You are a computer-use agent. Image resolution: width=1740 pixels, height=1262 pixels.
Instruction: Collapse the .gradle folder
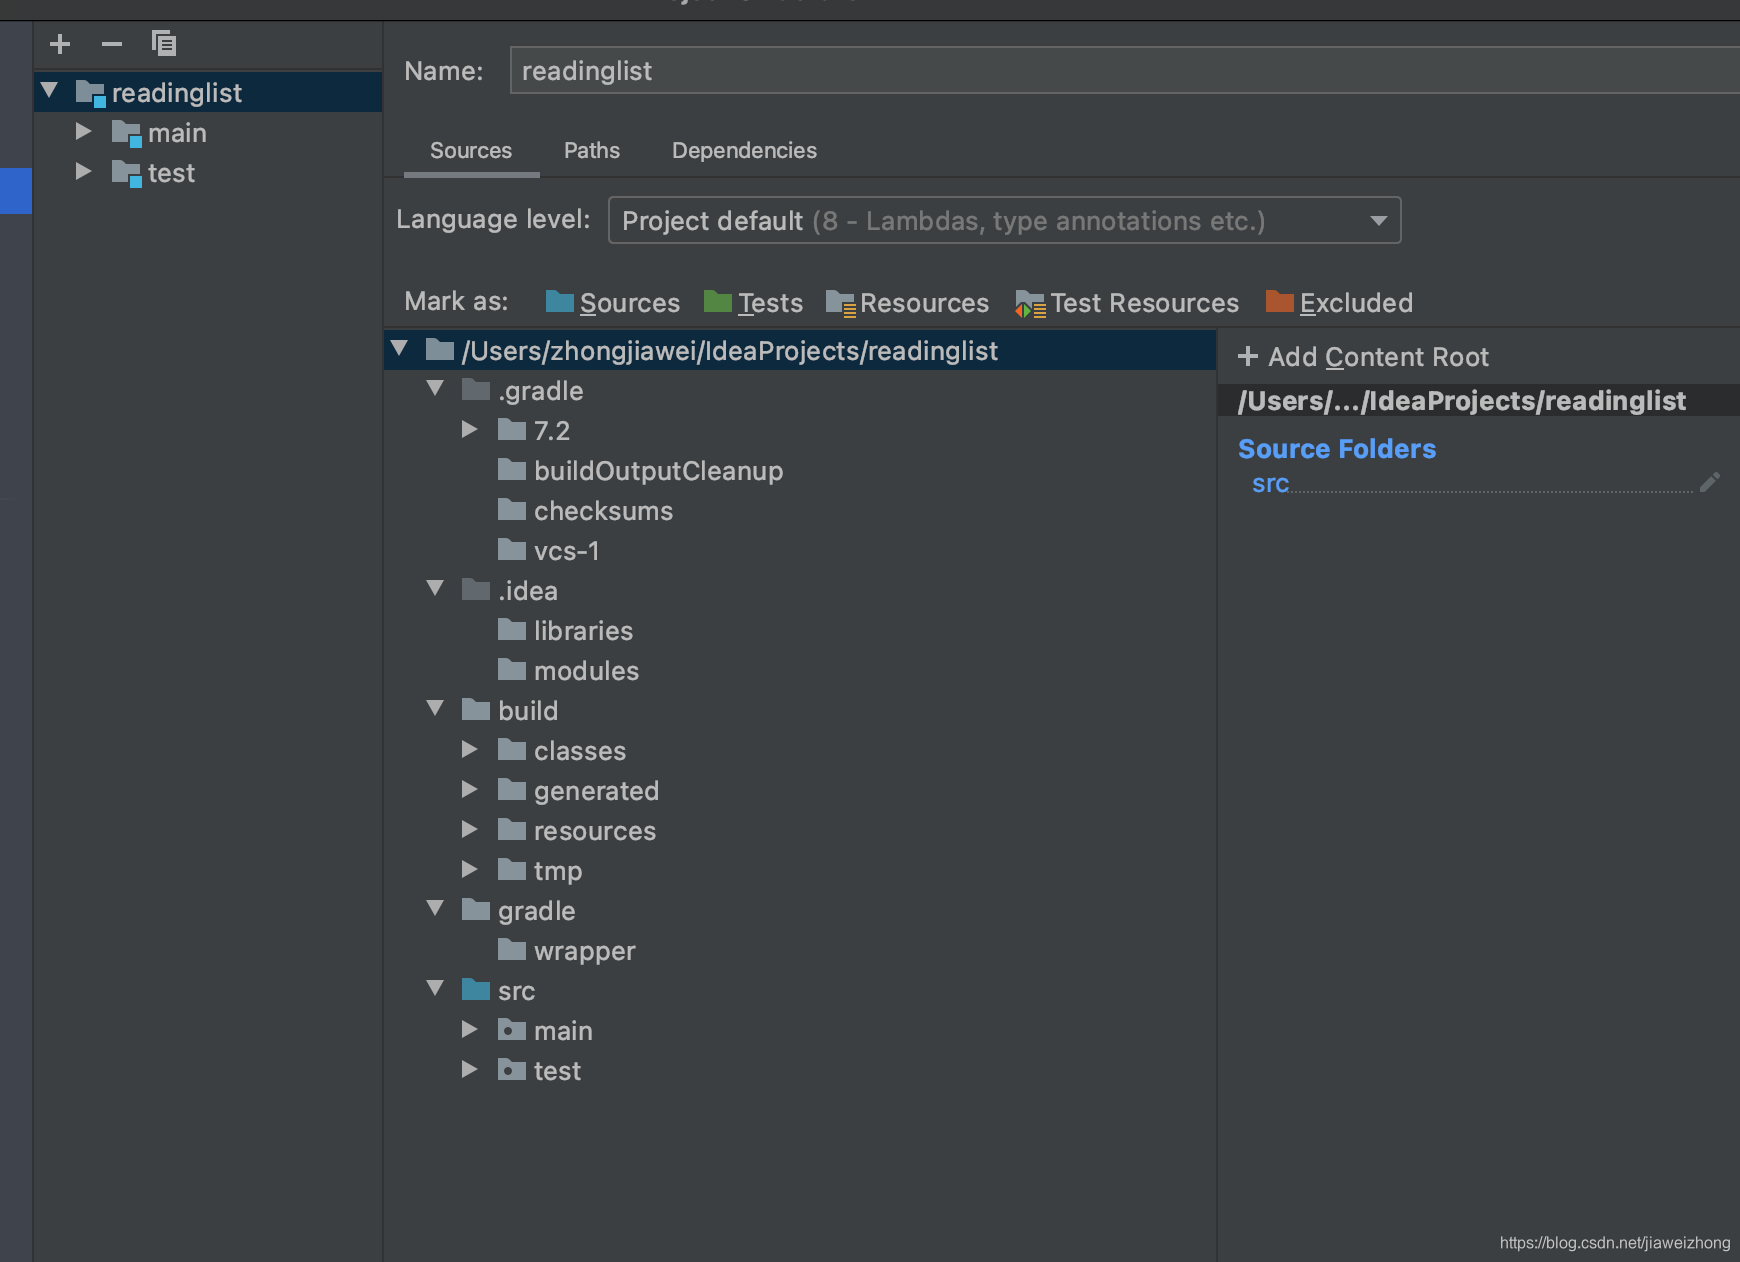click(x=435, y=389)
